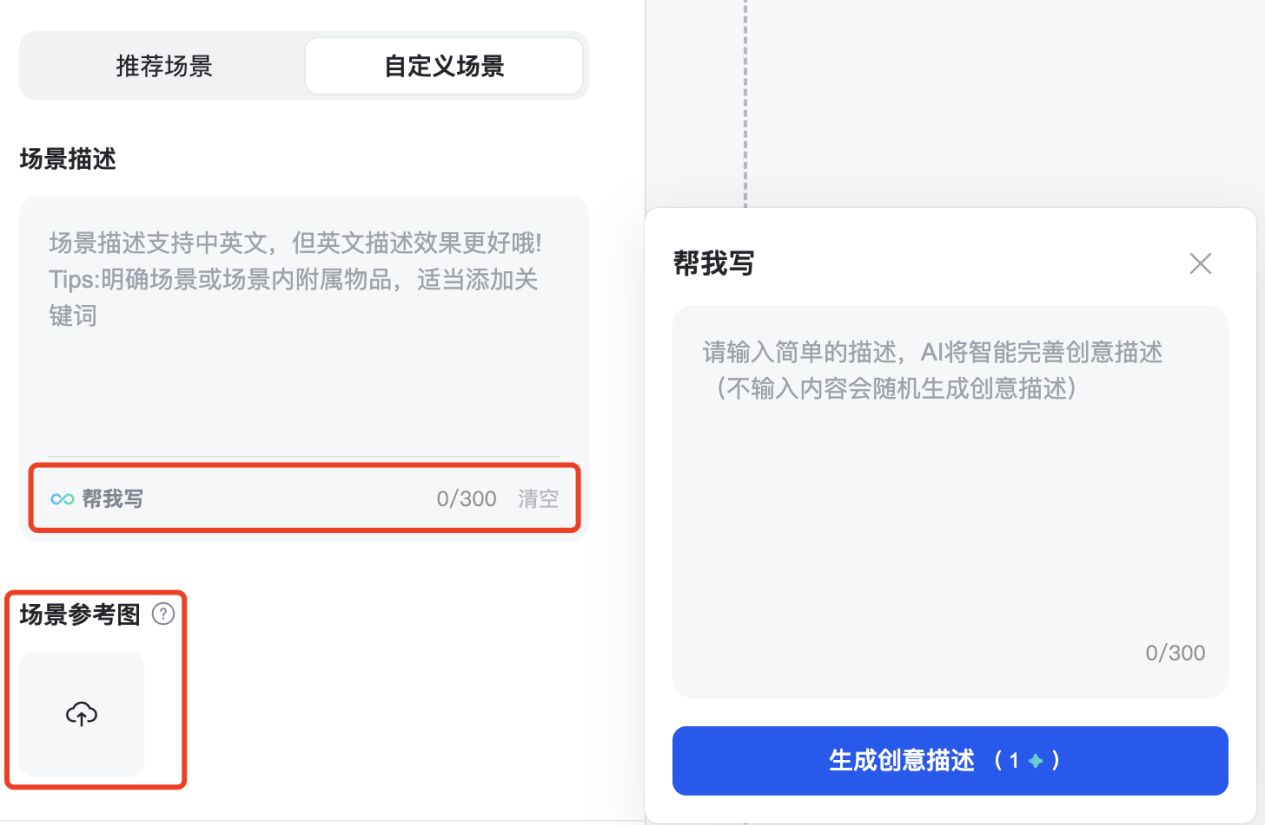The width and height of the screenshot is (1265, 825).
Task: Click the 帮我写 popup title
Action: (x=714, y=264)
